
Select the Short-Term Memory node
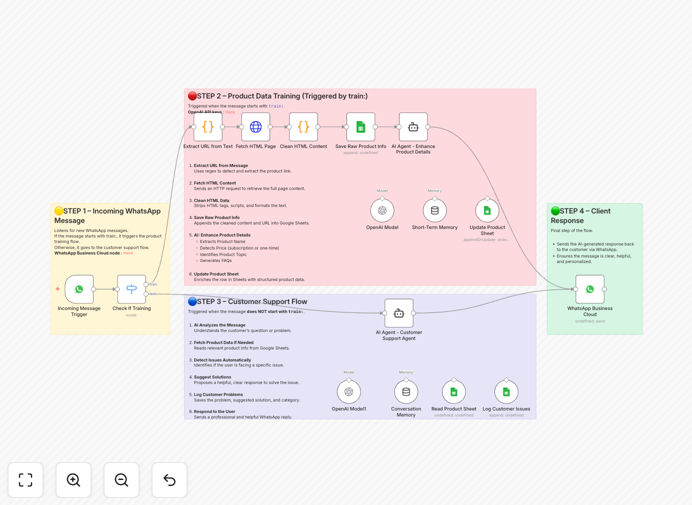435,211
